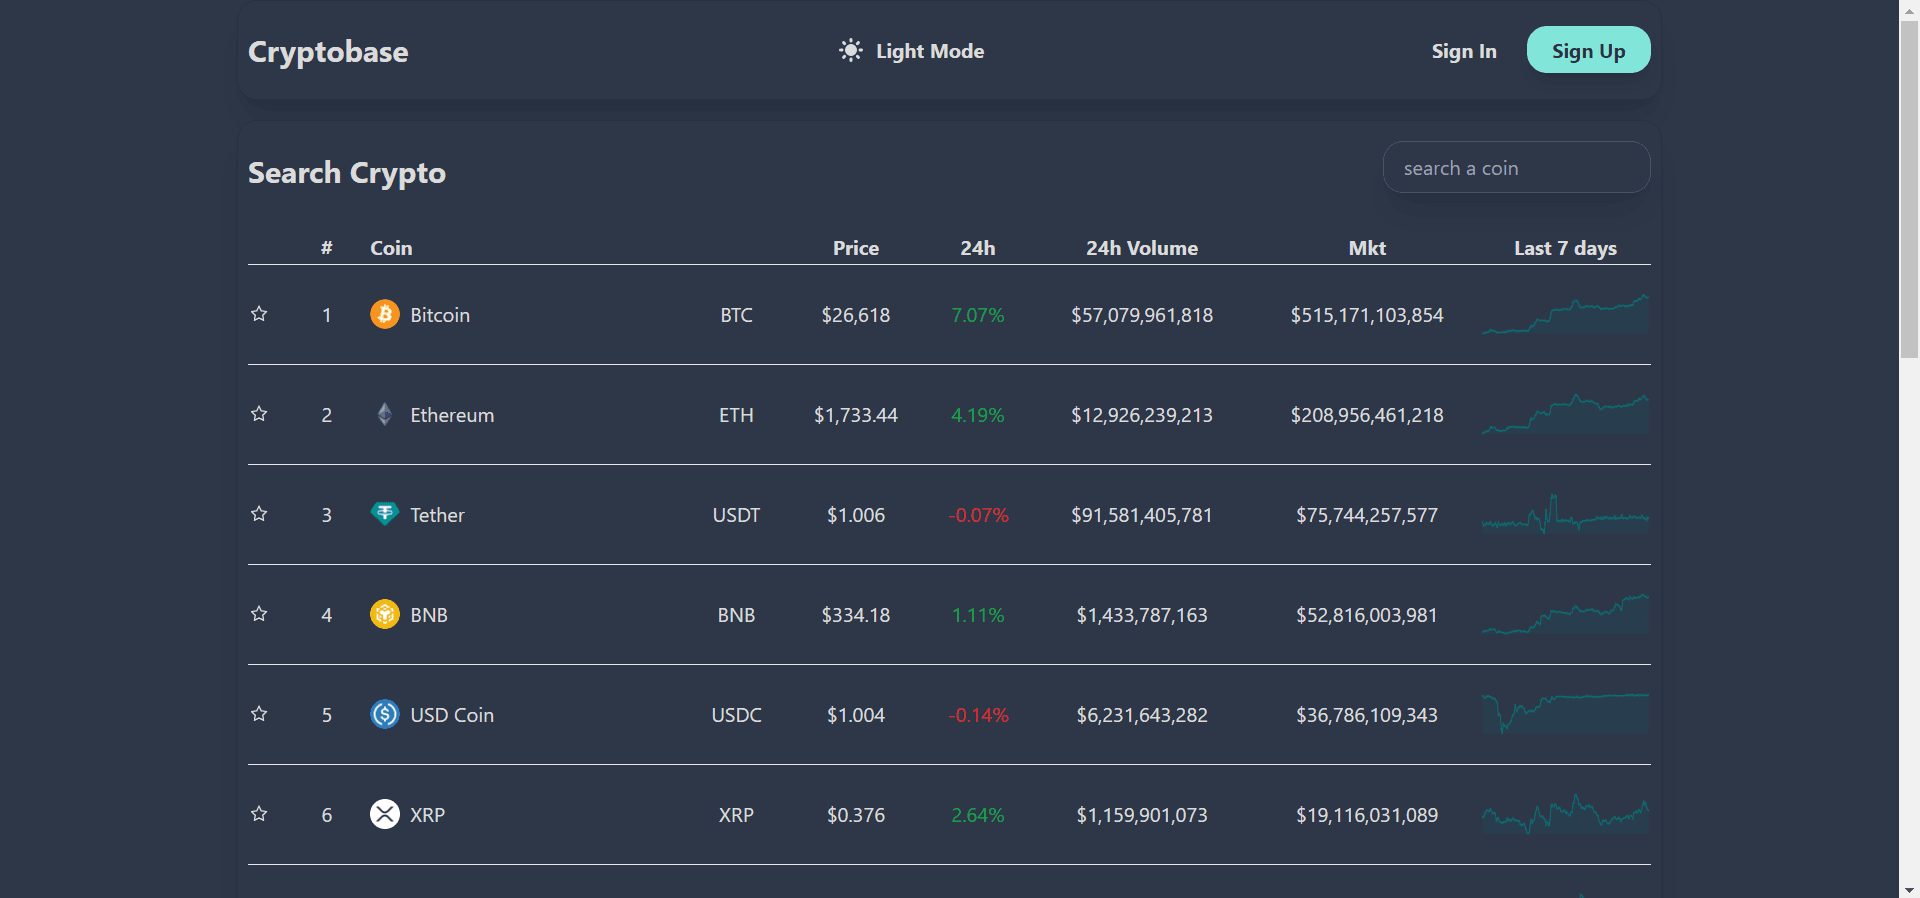Click Tether market cap $75,744,257,577
Screen dimensions: 1920x898
(1367, 515)
